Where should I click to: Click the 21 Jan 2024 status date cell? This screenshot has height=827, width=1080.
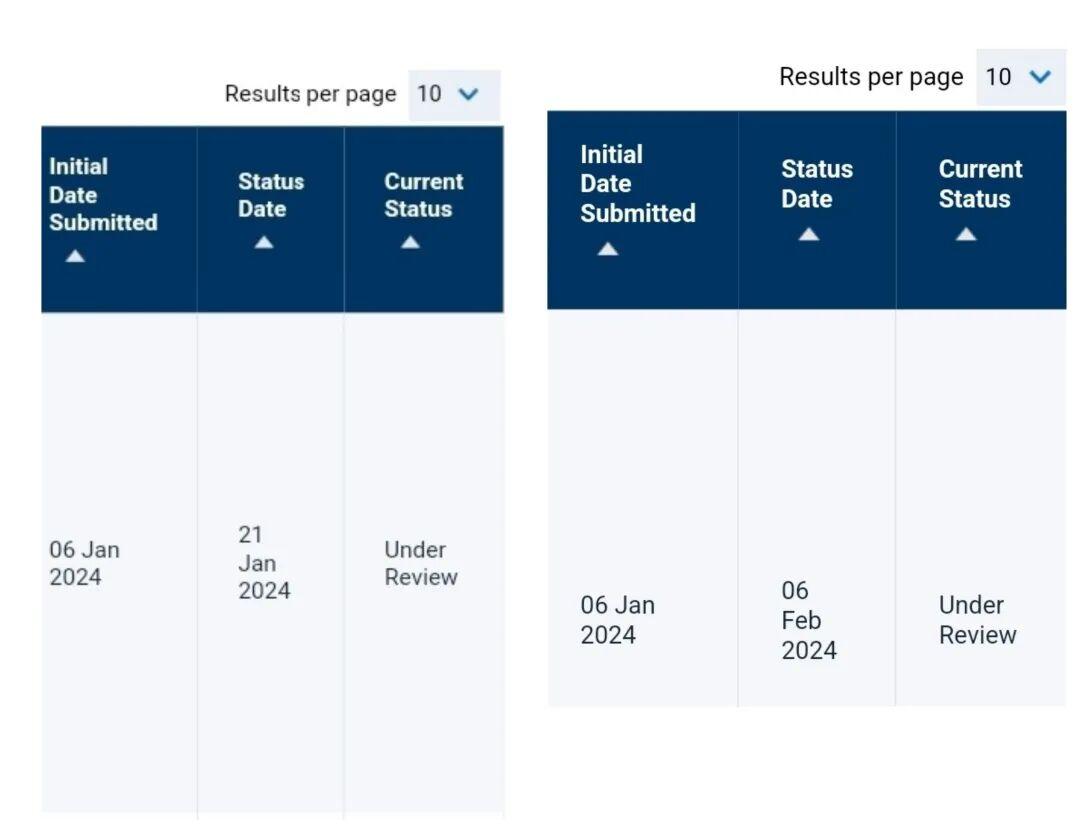pos(264,563)
